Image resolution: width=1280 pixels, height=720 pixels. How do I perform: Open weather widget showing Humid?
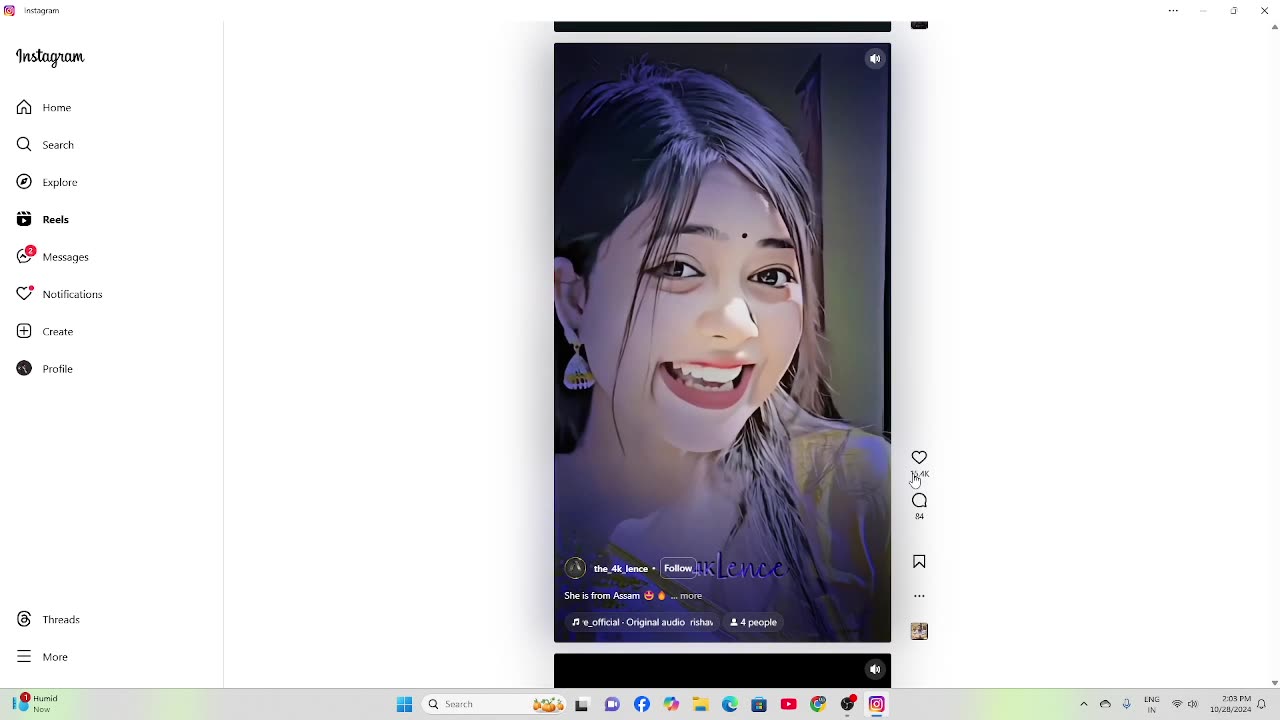[x=38, y=704]
